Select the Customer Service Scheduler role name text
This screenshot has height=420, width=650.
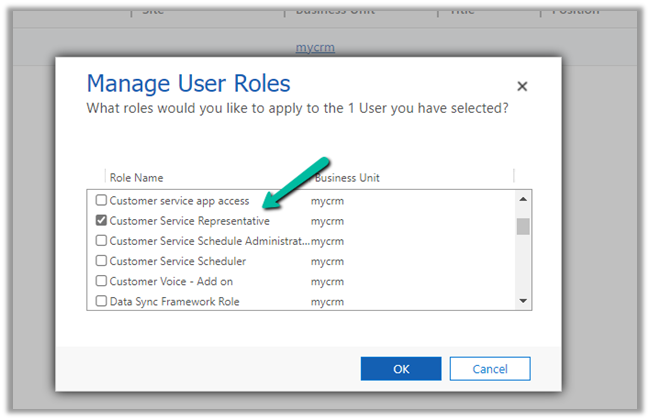178,261
